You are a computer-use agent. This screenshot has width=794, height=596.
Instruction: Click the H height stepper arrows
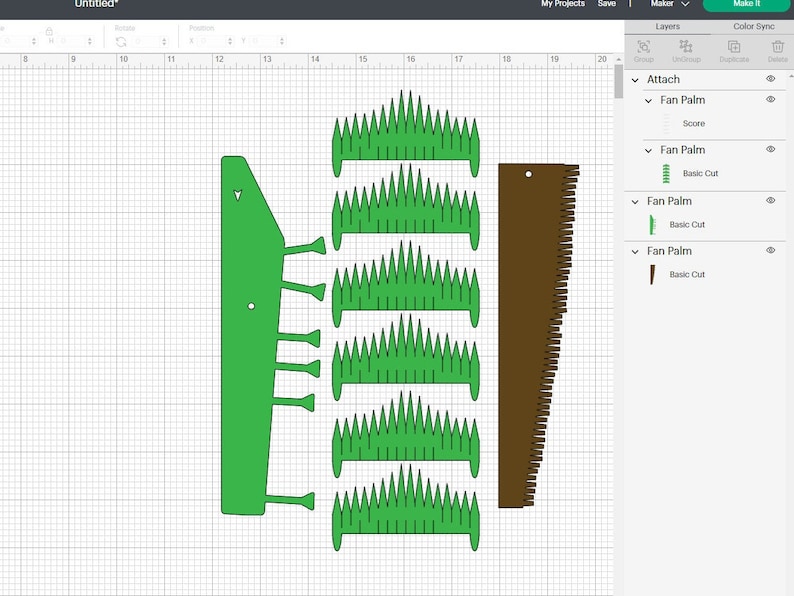[90, 41]
